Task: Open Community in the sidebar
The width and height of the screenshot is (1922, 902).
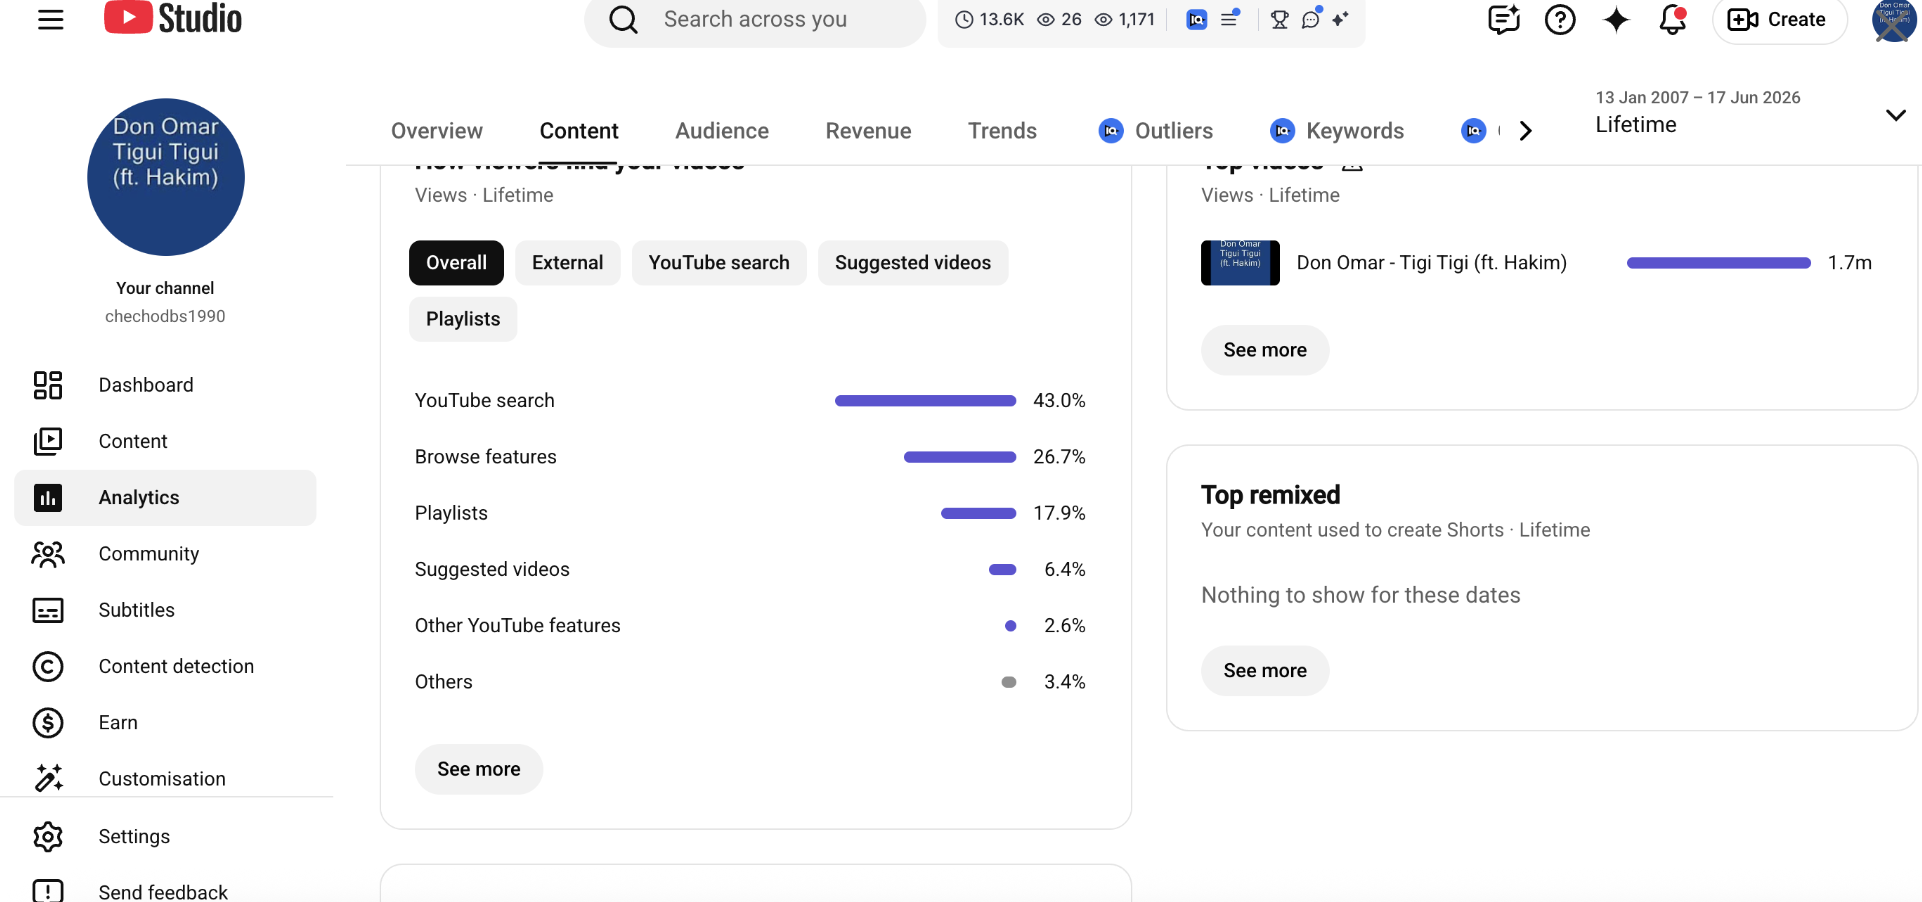Action: pyautogui.click(x=165, y=554)
